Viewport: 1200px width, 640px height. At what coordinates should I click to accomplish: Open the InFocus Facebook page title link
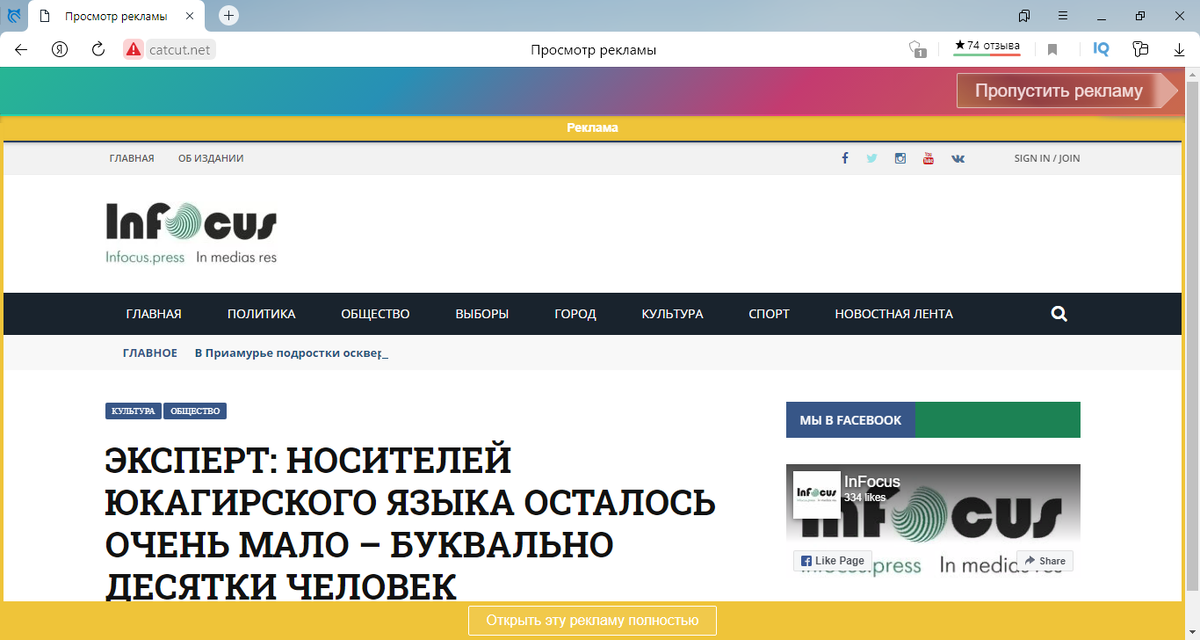(x=872, y=482)
